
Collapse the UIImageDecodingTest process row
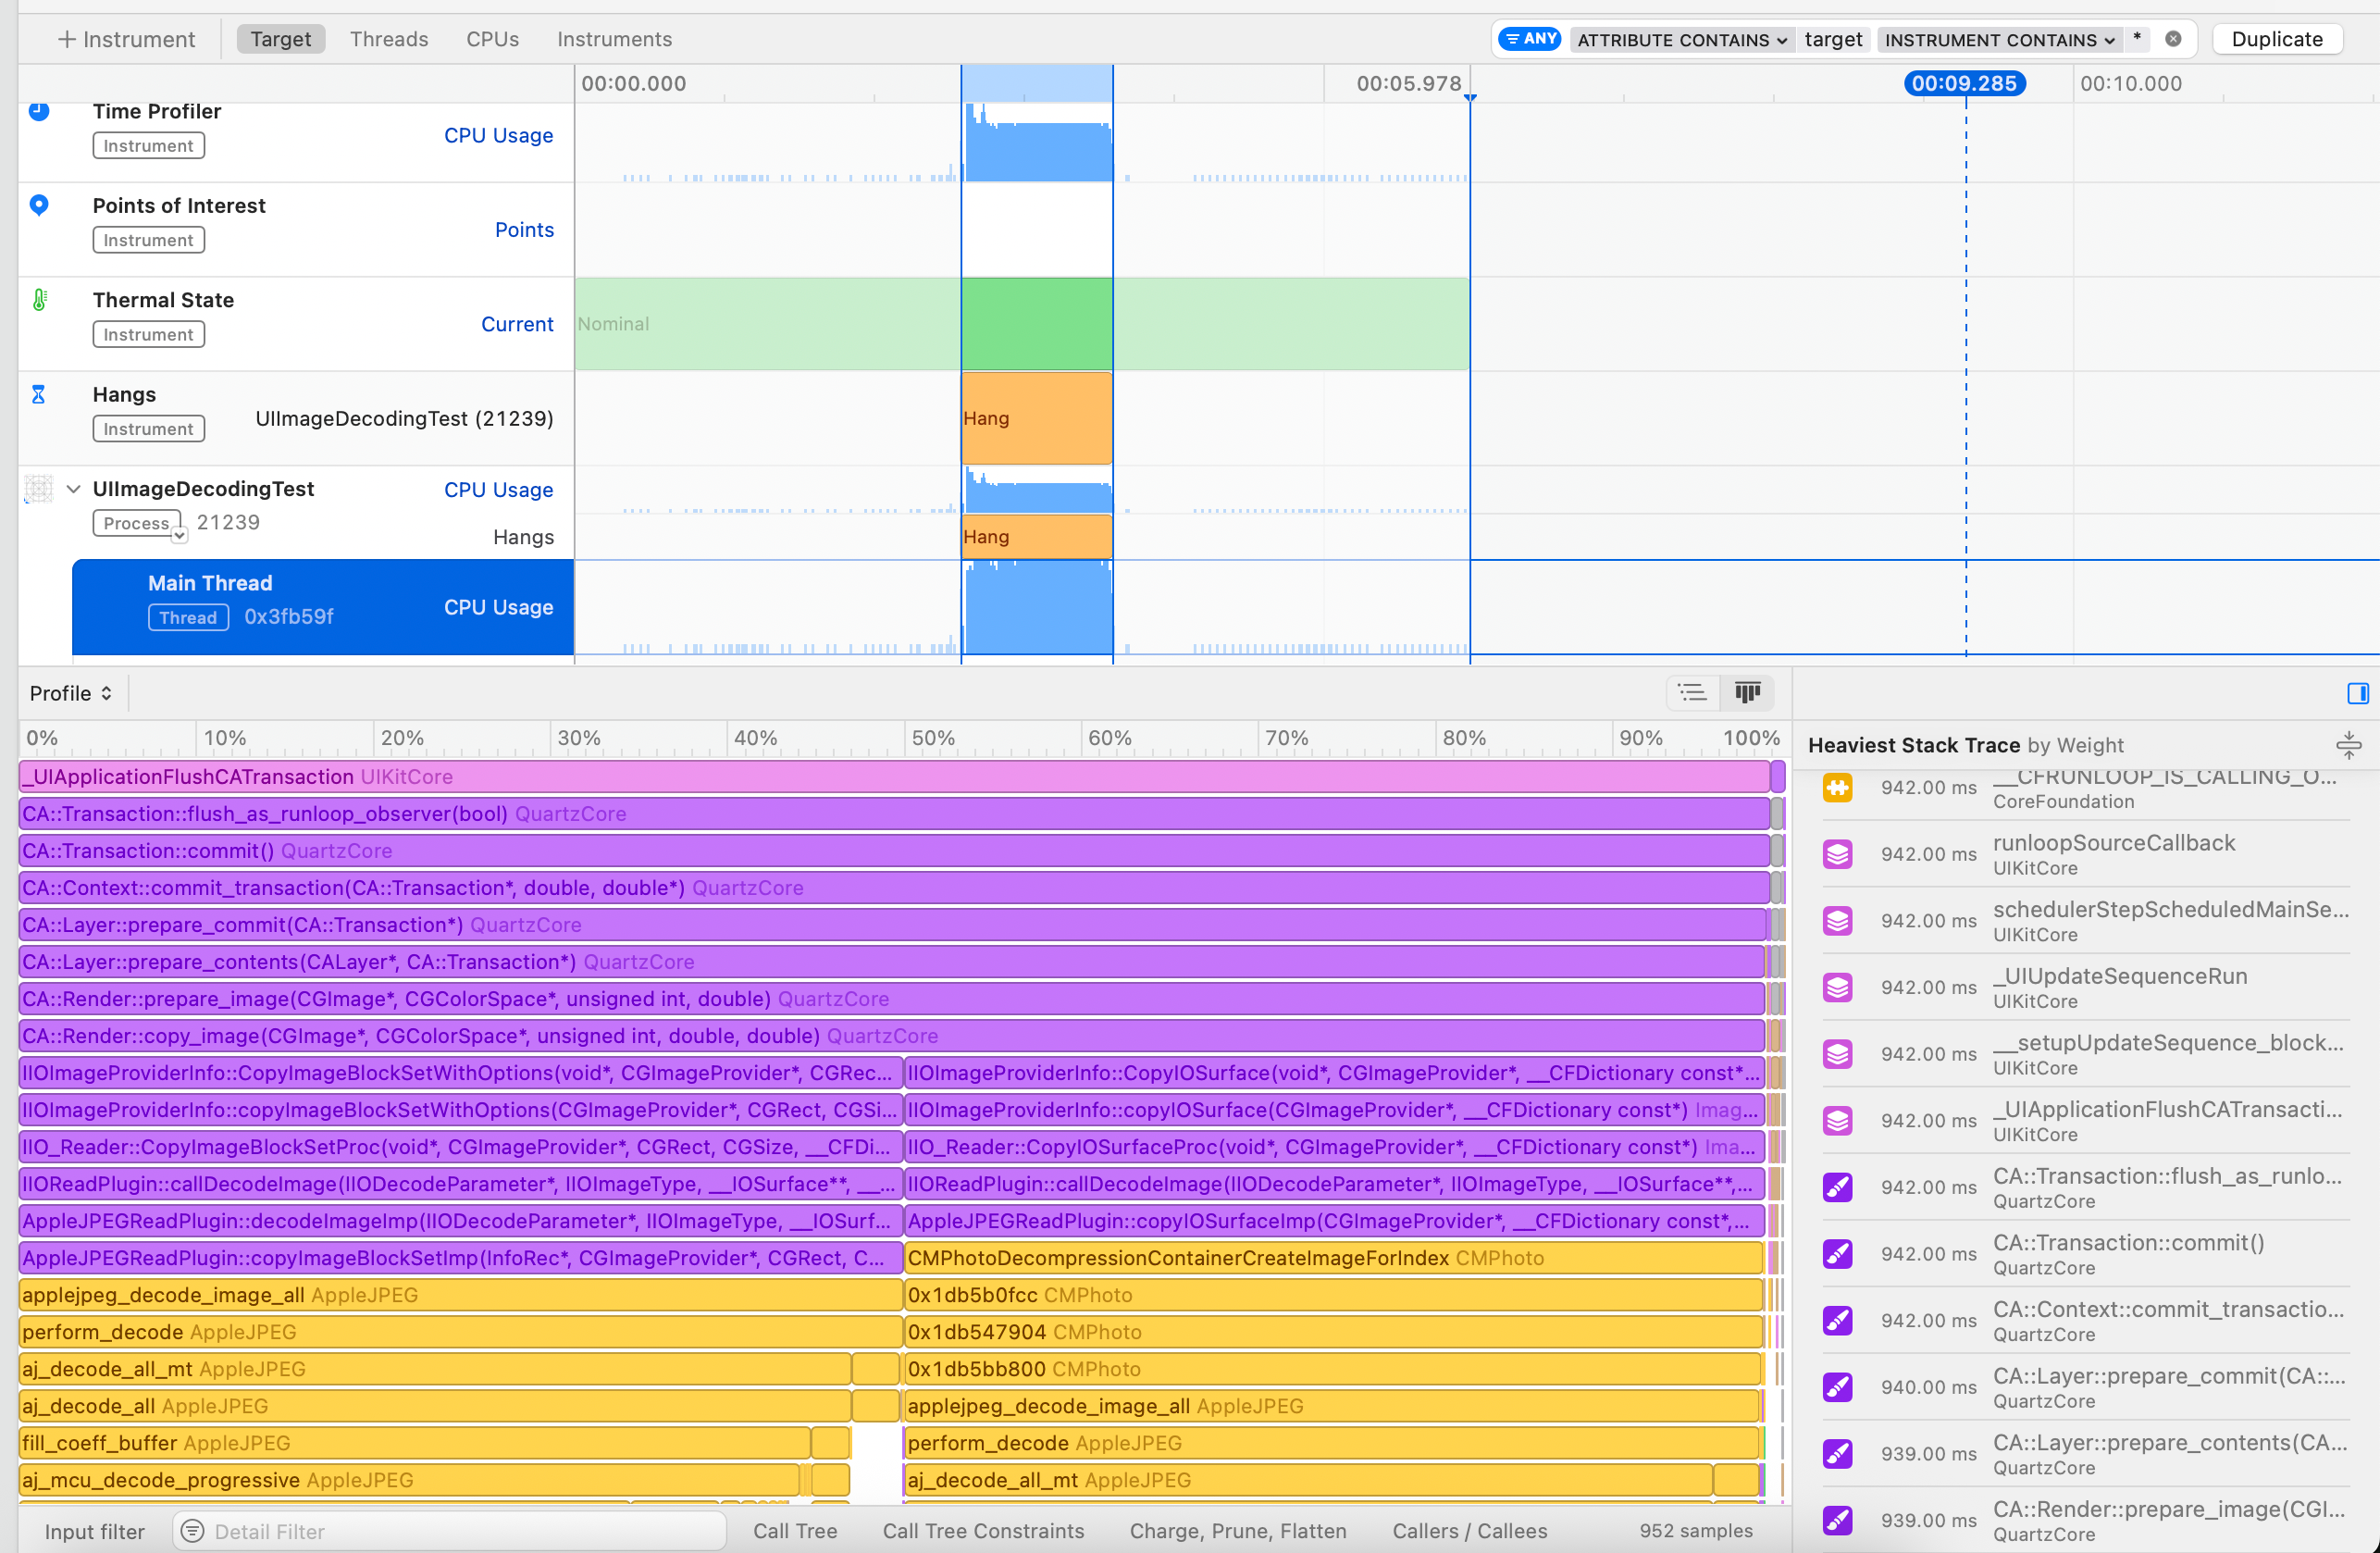click(73, 489)
